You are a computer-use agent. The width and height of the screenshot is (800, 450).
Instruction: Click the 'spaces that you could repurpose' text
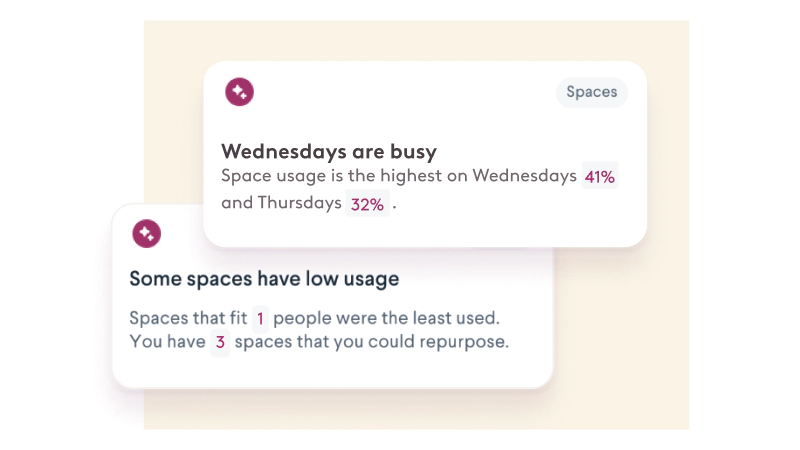point(372,342)
